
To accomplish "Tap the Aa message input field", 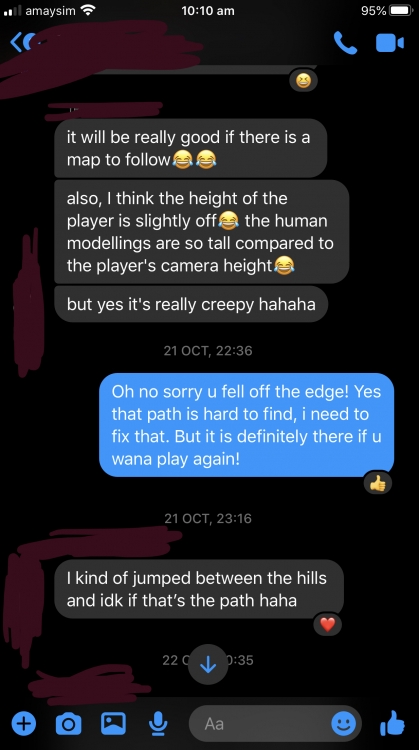I will pyautogui.click(x=275, y=723).
